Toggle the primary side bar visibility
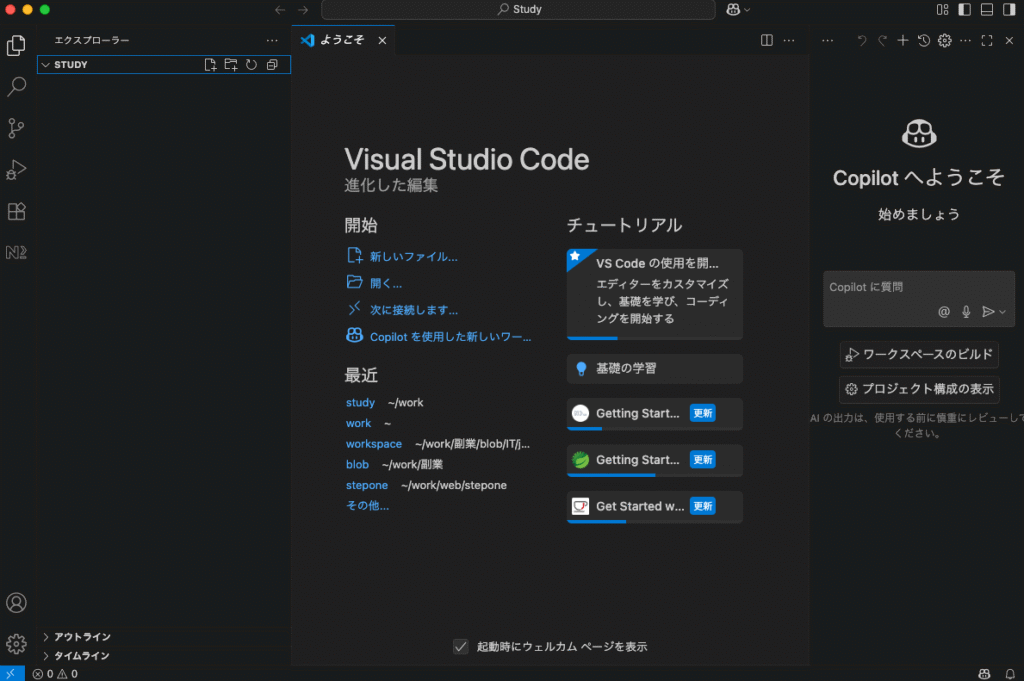Image resolution: width=1024 pixels, height=681 pixels. [x=965, y=10]
